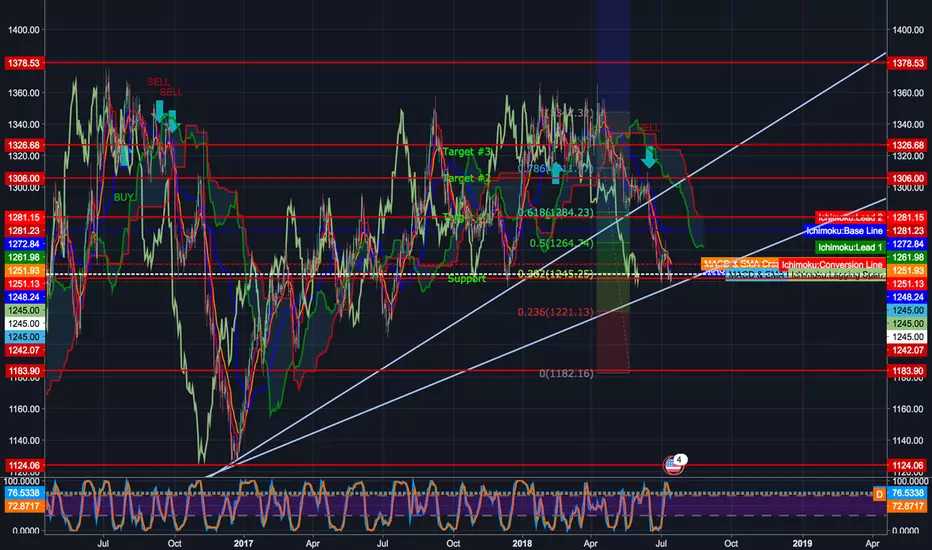Click the BUY annotation text
The height and width of the screenshot is (550, 932).
coord(124,197)
